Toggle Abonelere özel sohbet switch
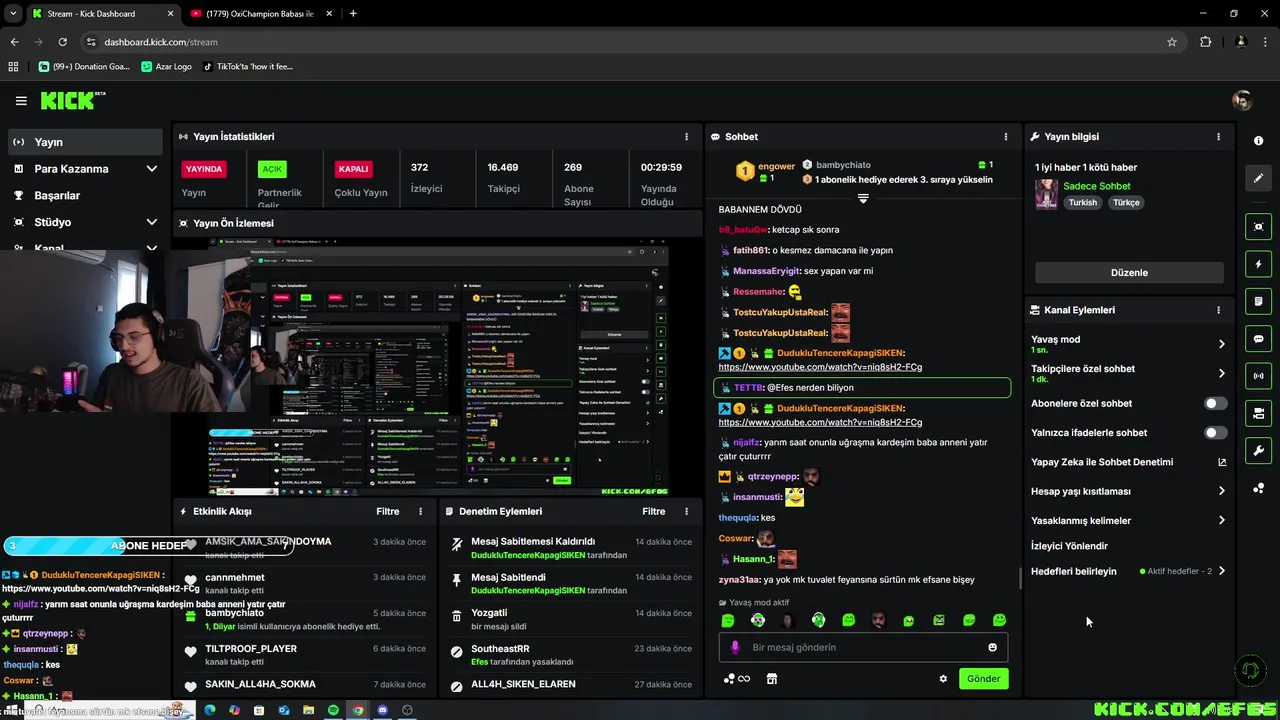 [x=1215, y=403]
